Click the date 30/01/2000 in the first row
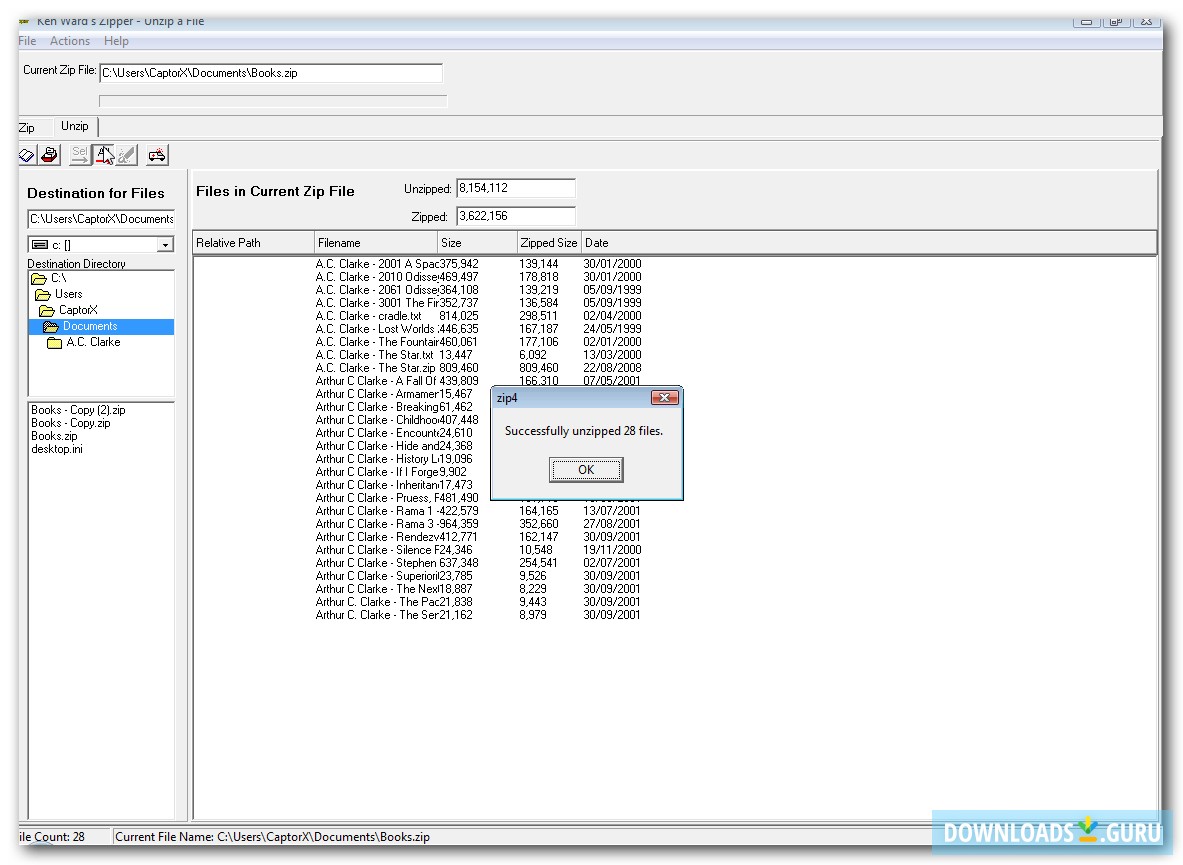 point(612,264)
